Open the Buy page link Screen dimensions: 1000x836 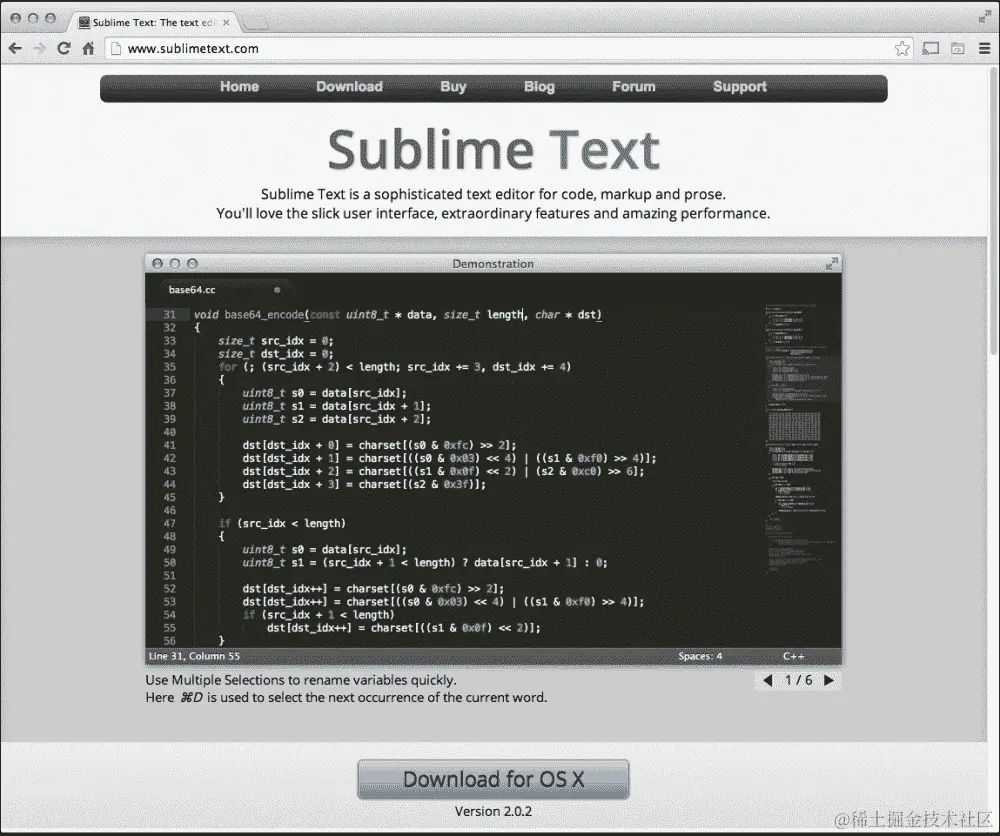point(453,87)
